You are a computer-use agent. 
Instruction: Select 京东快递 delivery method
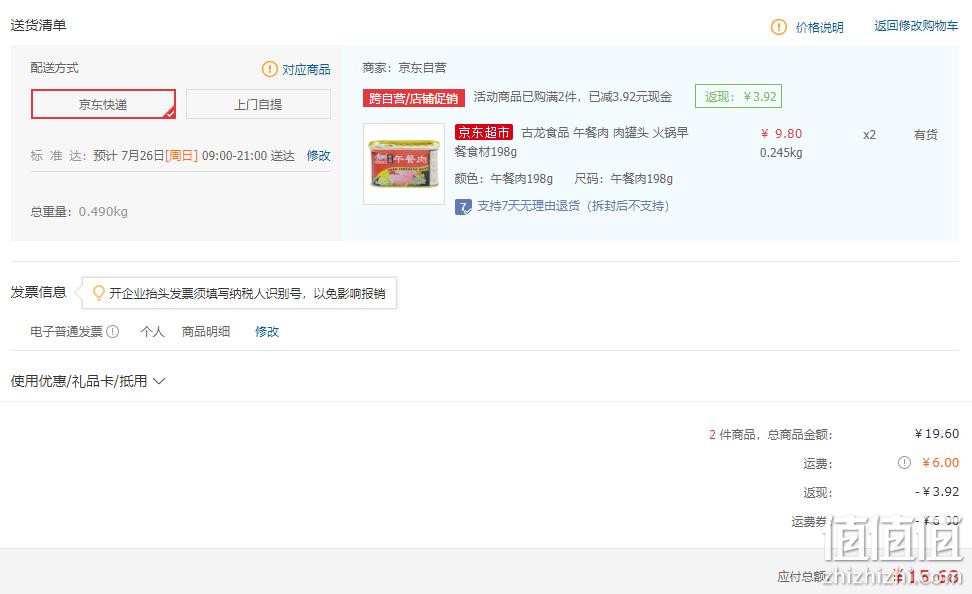[x=104, y=104]
